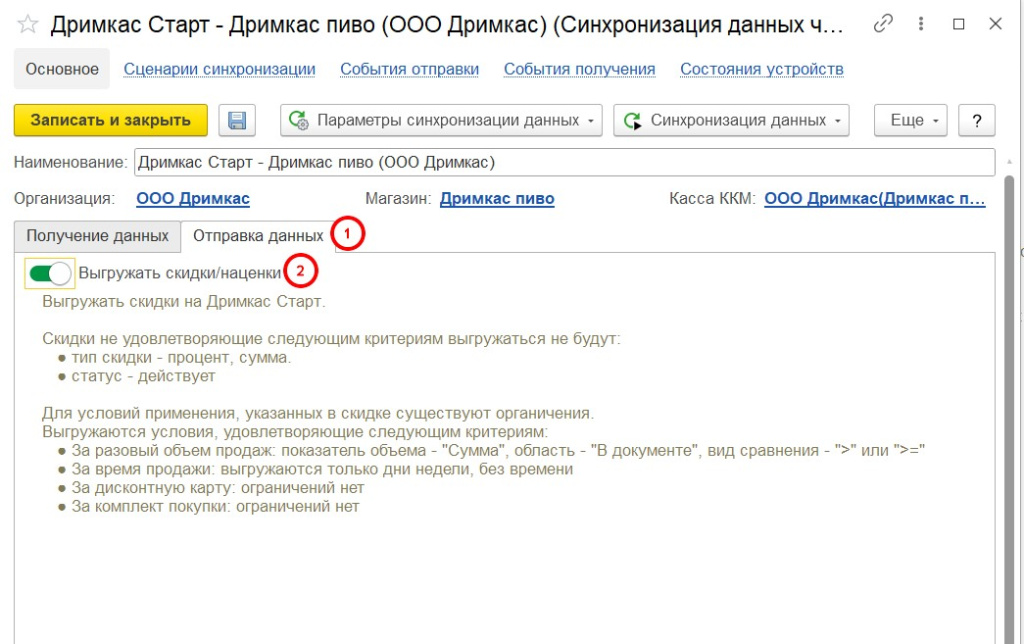Select the Отправка данных tab
Viewport: 1024px width, 644px height.
coord(258,236)
